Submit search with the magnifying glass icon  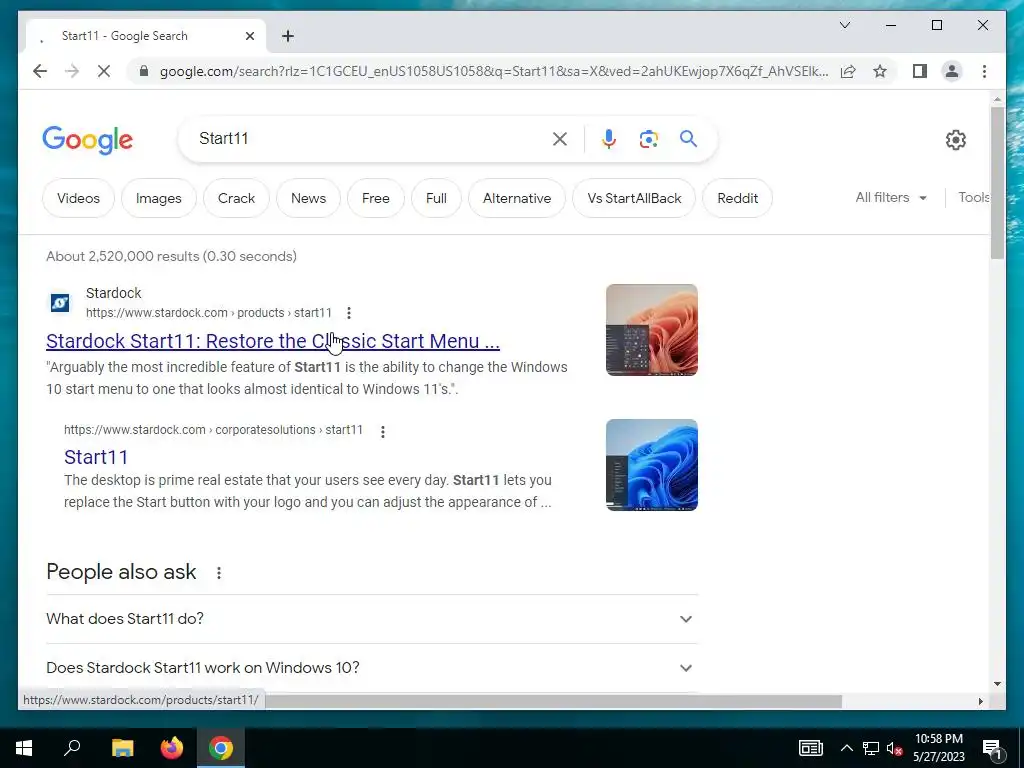pyautogui.click(x=688, y=138)
